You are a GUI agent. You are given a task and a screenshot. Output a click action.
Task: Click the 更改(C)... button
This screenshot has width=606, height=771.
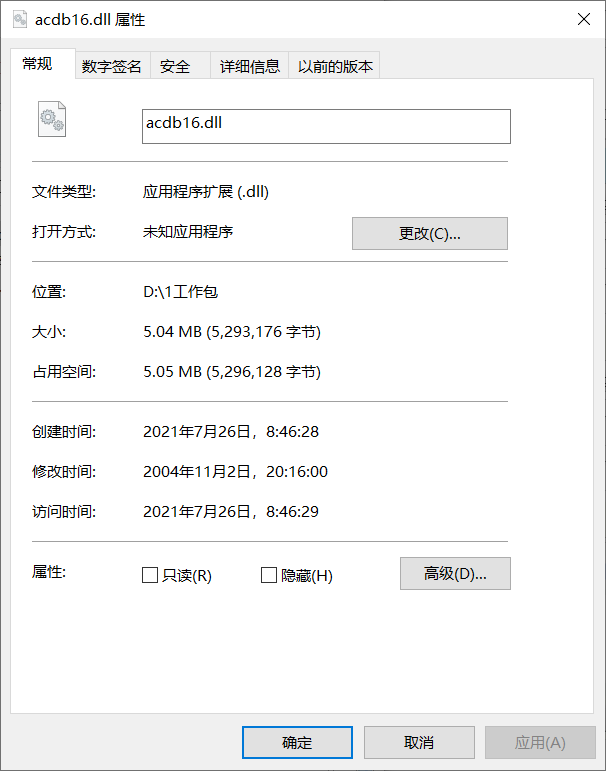[x=429, y=233]
